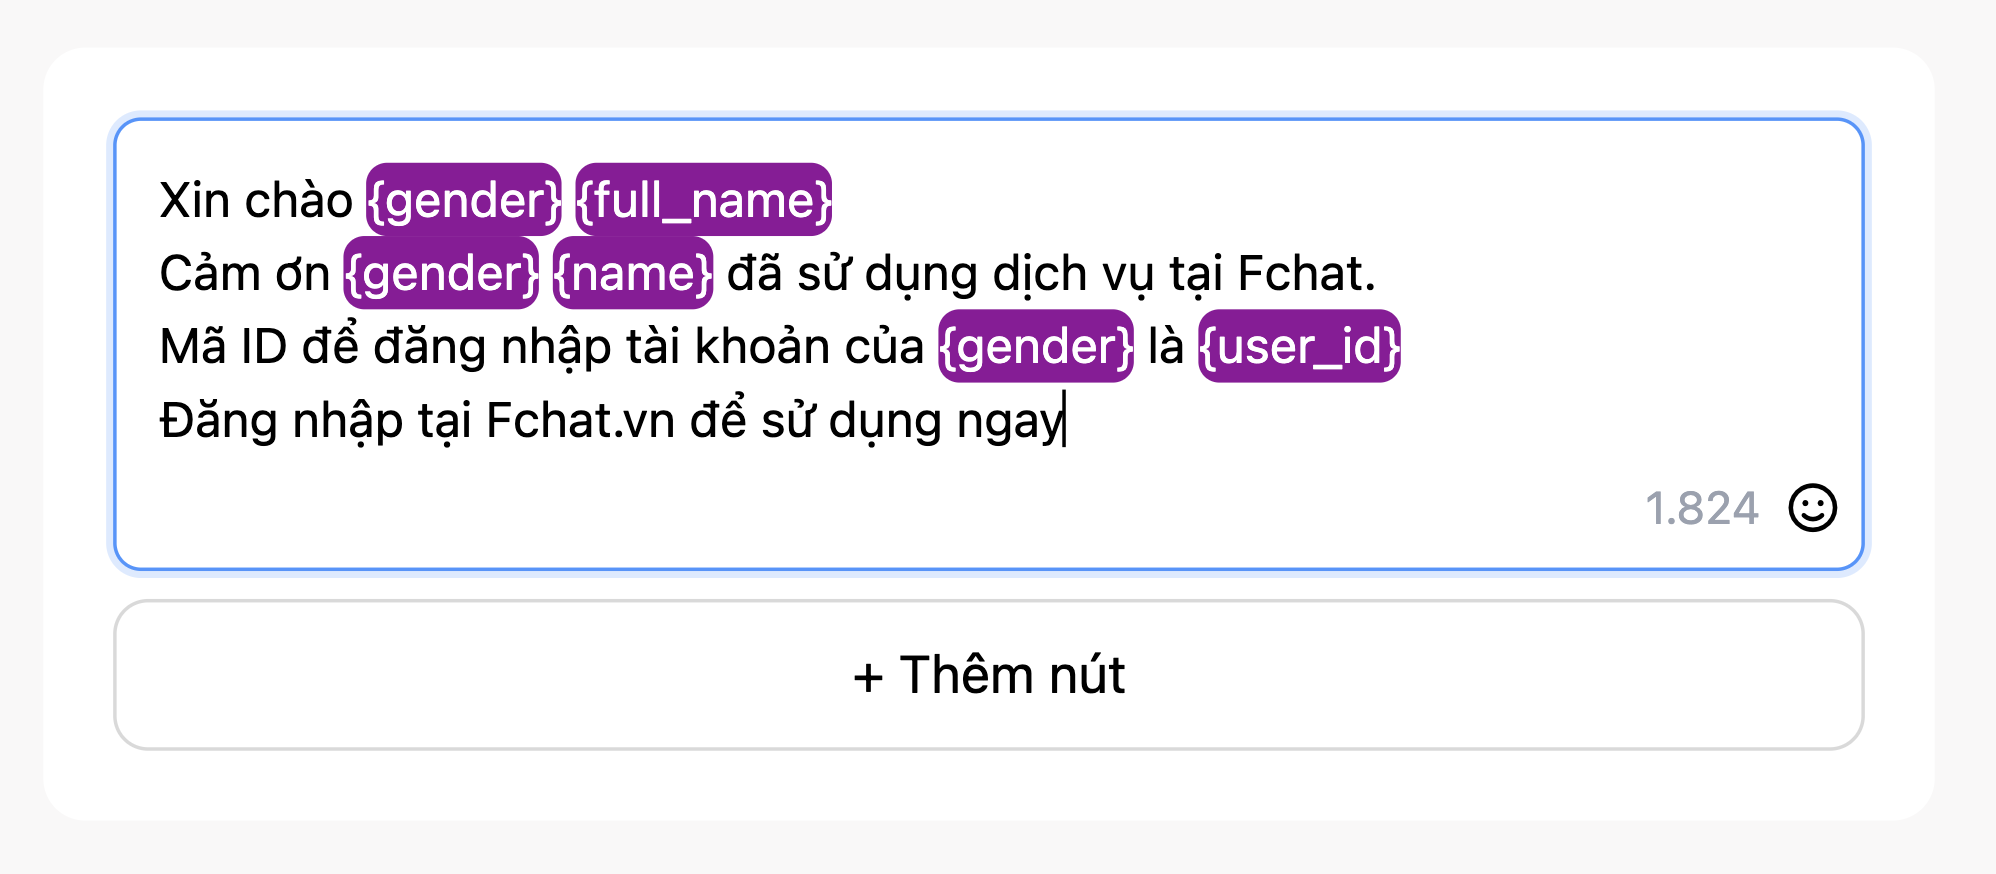Viewport: 1996px width, 874px height.
Task: Click the phrase "đã sử dụng dịch vụ"
Action: (940, 274)
